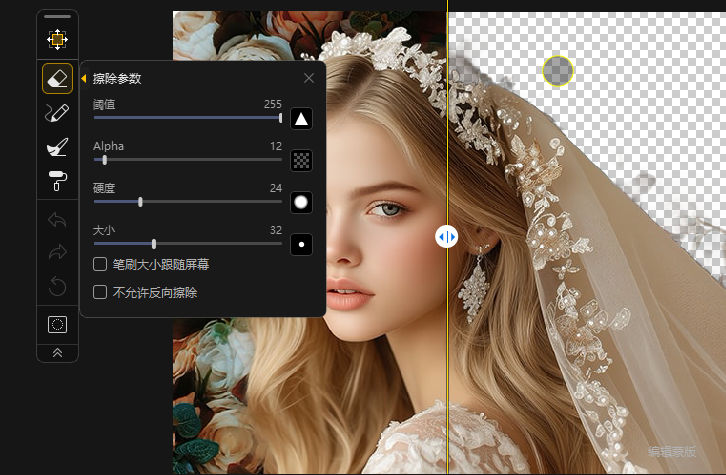The image size is (726, 475).
Task: Collapse the toolbar with double chevron
Action: coord(57,352)
